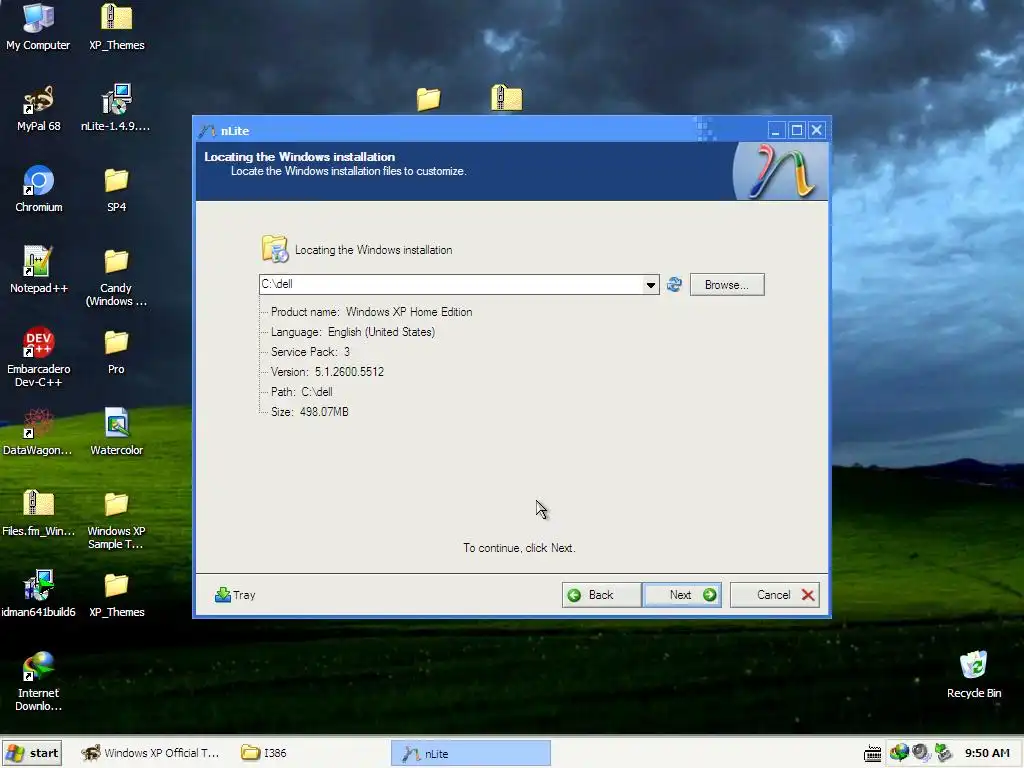The height and width of the screenshot is (768, 1024).
Task: Select the nLite-1.4.9 installer icon
Action: 116,108
